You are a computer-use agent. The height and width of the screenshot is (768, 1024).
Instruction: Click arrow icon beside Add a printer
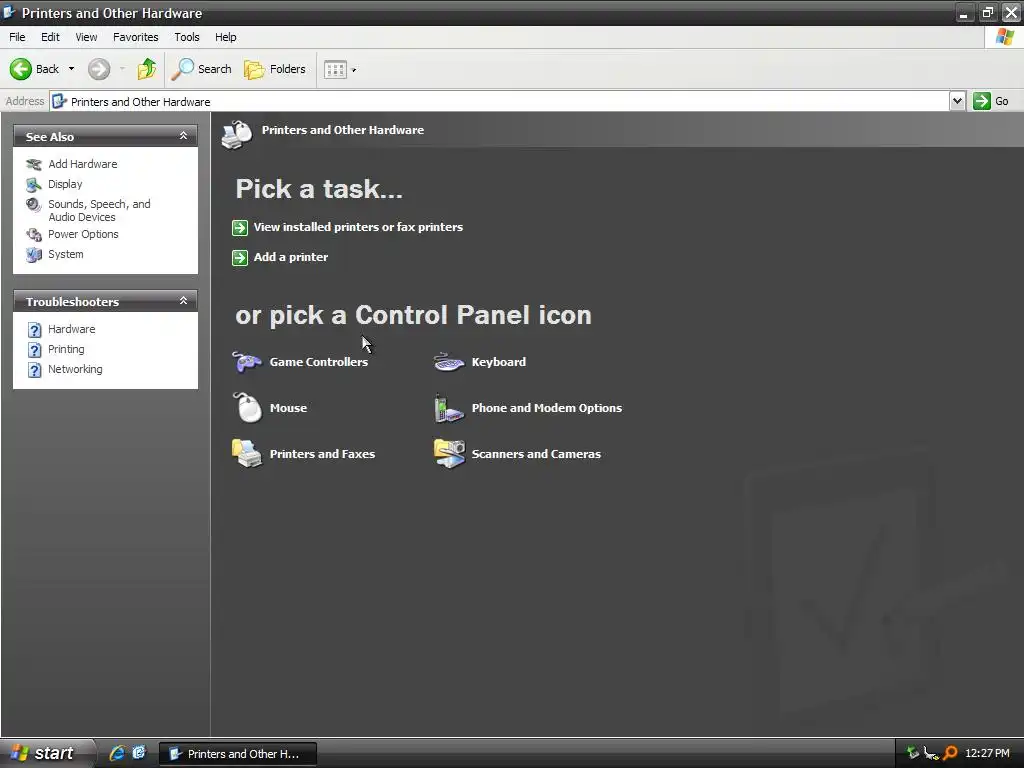(x=240, y=257)
